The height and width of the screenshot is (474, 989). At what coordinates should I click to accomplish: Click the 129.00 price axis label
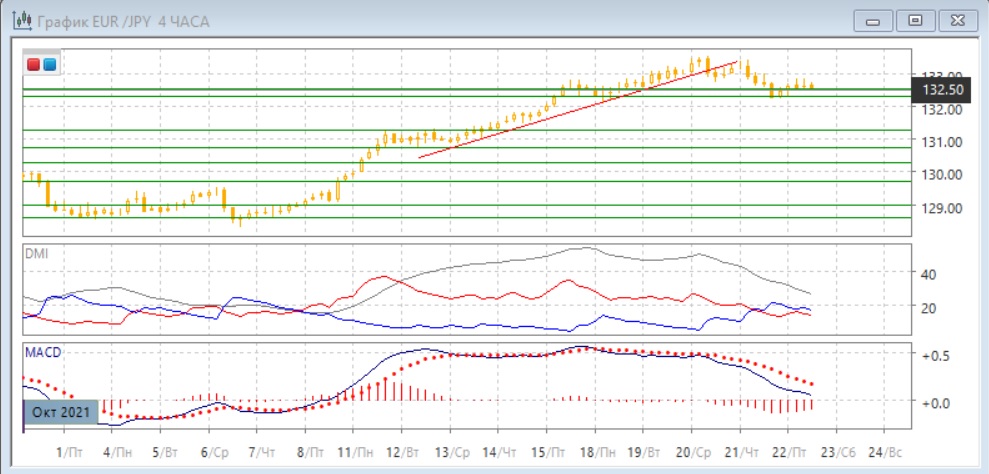coord(940,208)
